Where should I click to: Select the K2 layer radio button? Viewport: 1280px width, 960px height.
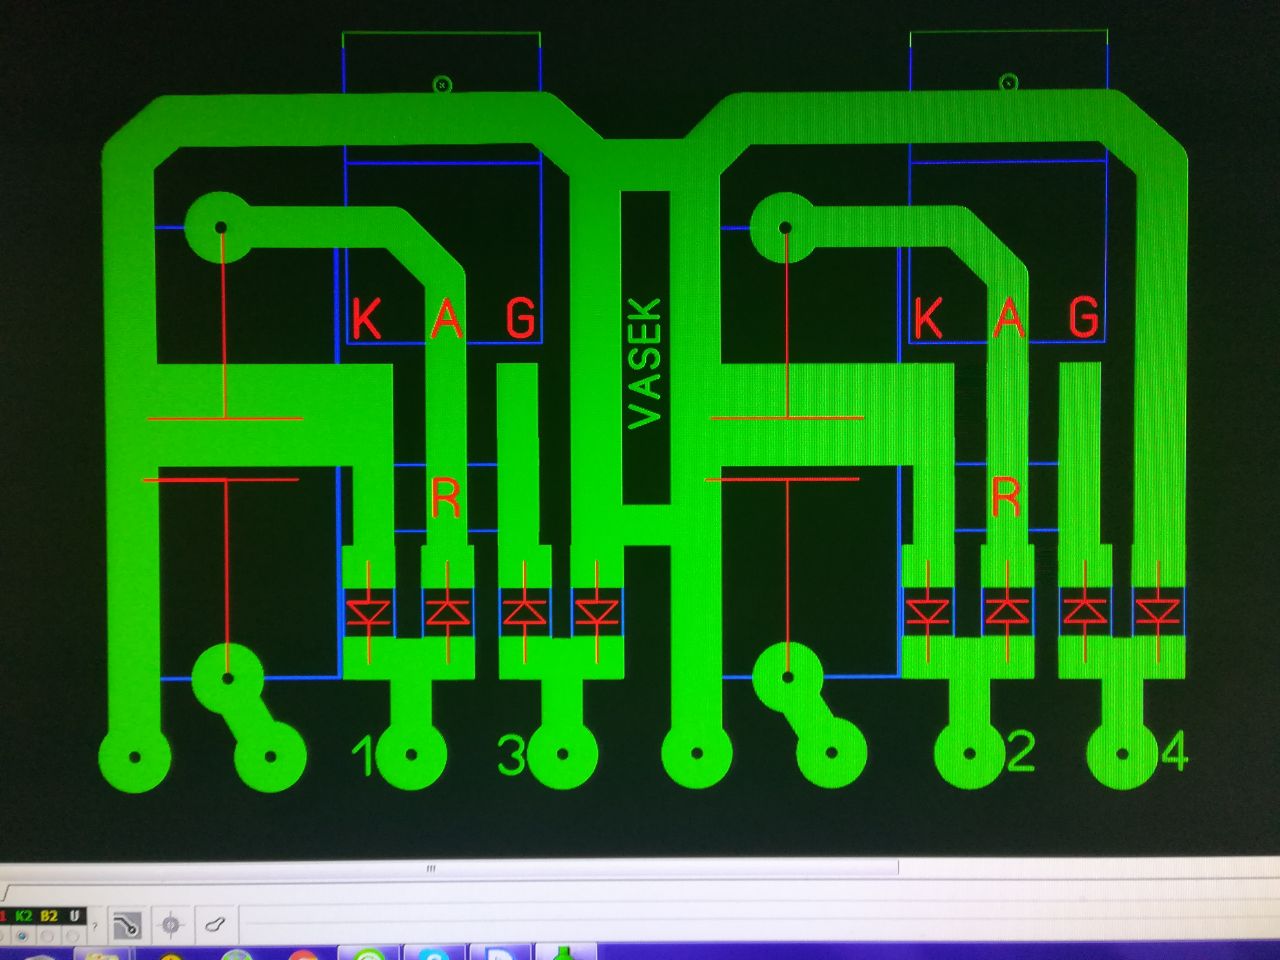click(23, 936)
